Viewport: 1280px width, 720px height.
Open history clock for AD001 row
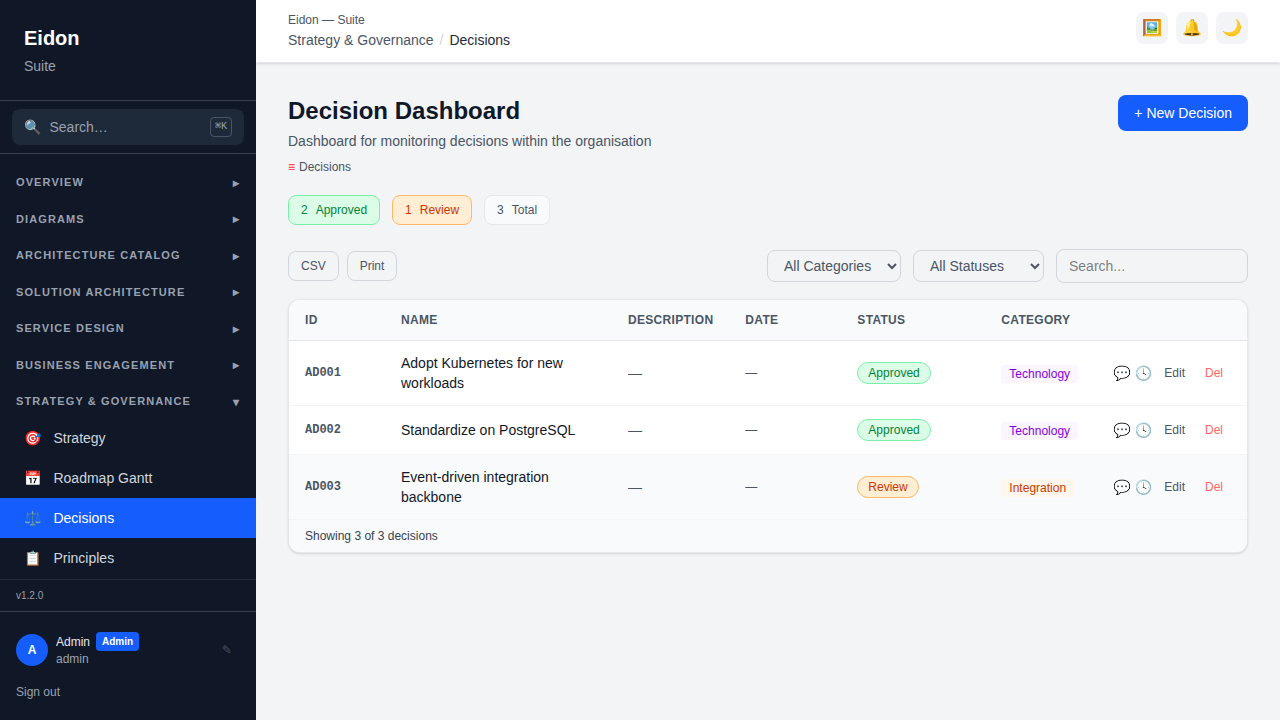tap(1143, 373)
